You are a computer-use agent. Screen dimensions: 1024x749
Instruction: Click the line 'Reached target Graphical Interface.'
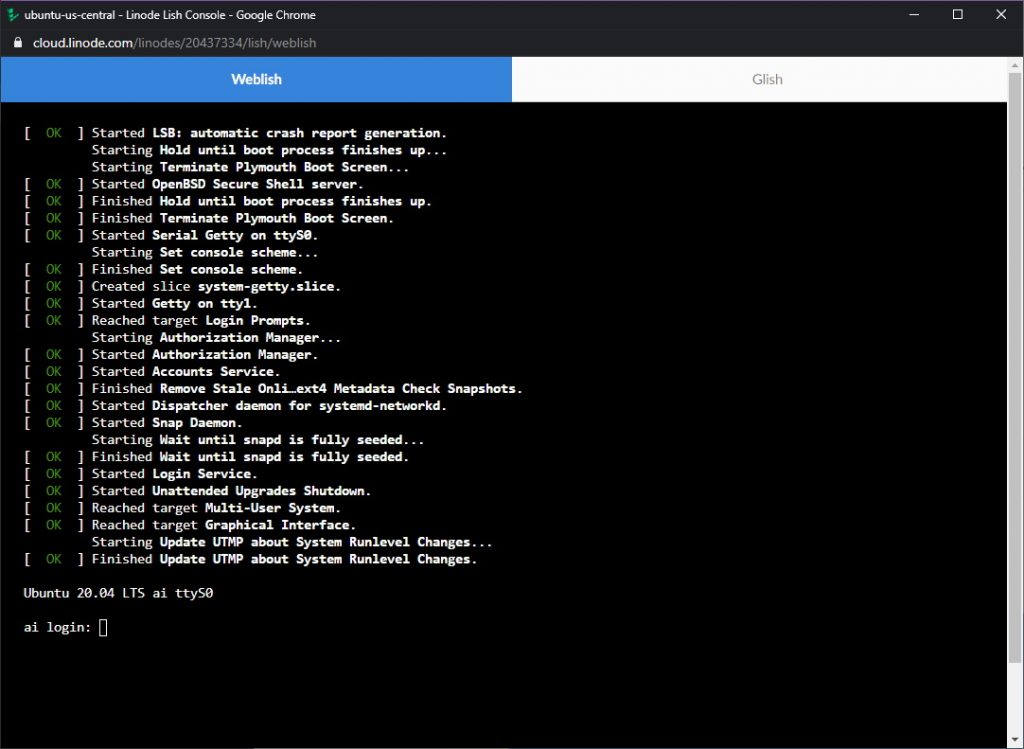[223, 525]
